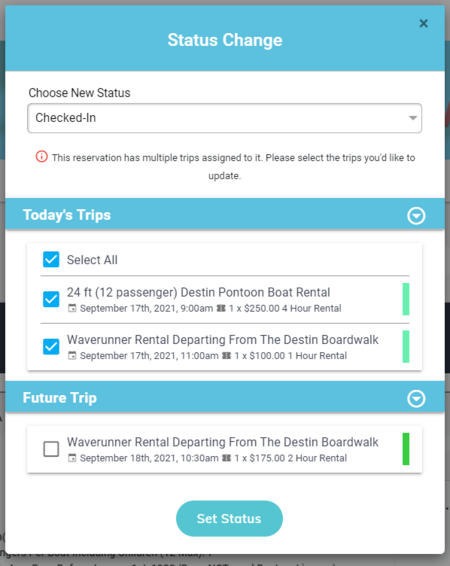Screen dimensions: 450x566
Task: Click calendar icon beside September 18th 10:30am
Action: (x=72, y=458)
